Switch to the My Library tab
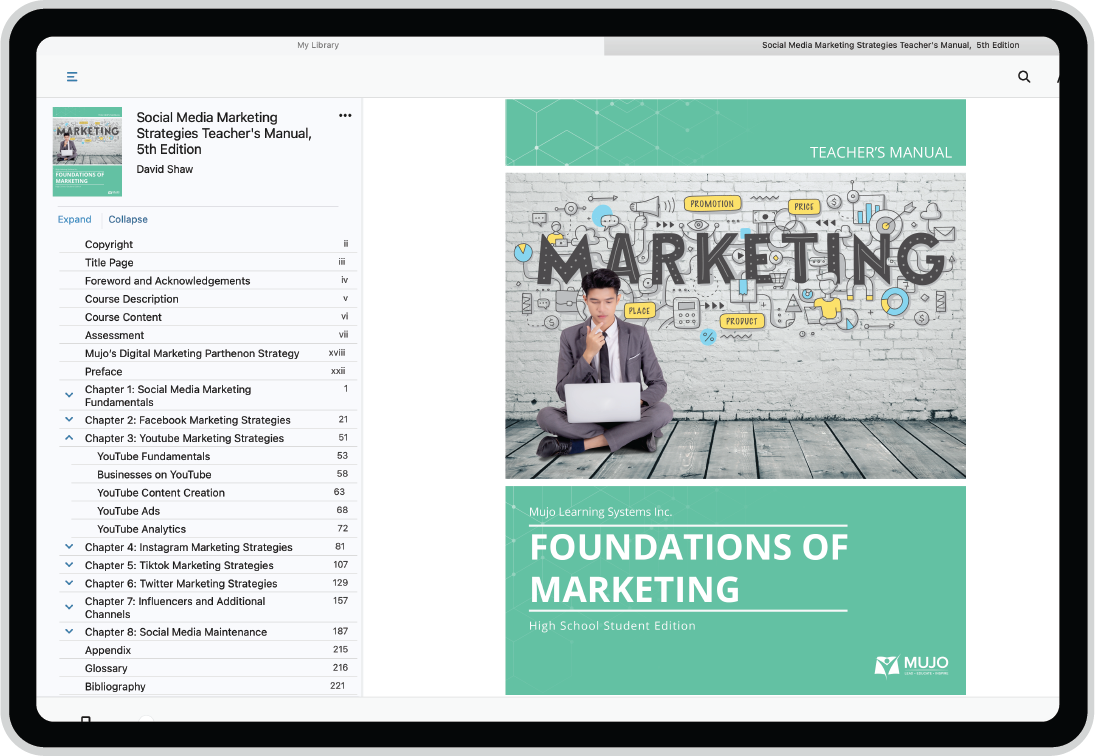 coord(318,45)
